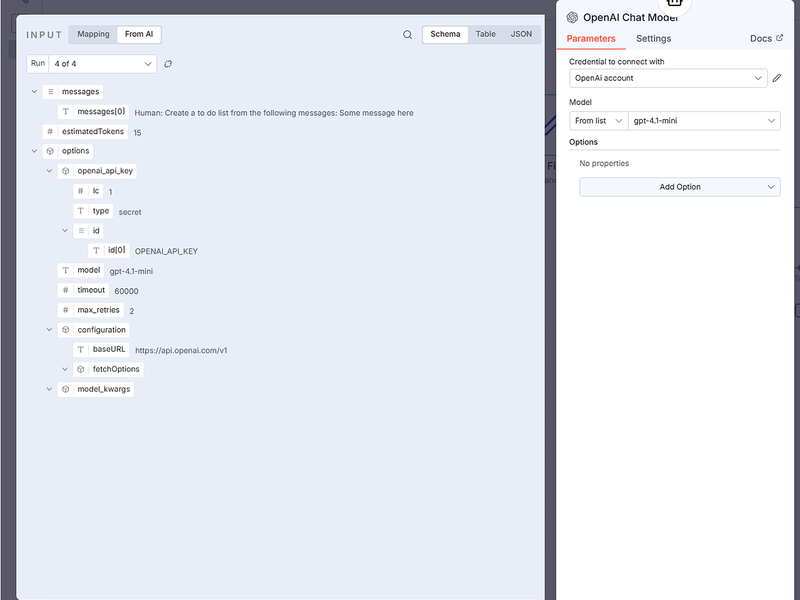Click the Add Option button

680,187
